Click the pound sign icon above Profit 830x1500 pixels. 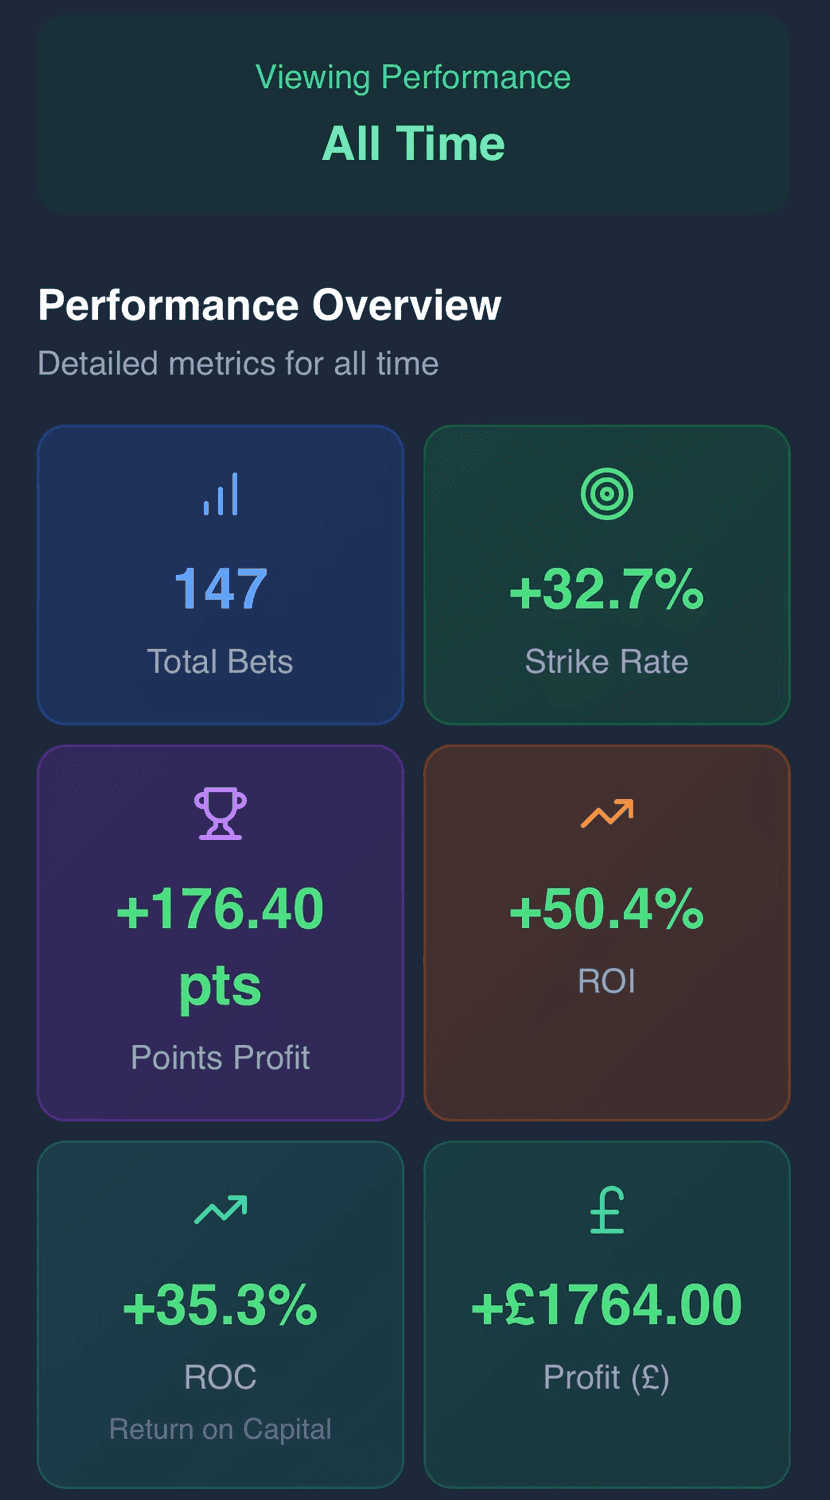coord(607,1210)
